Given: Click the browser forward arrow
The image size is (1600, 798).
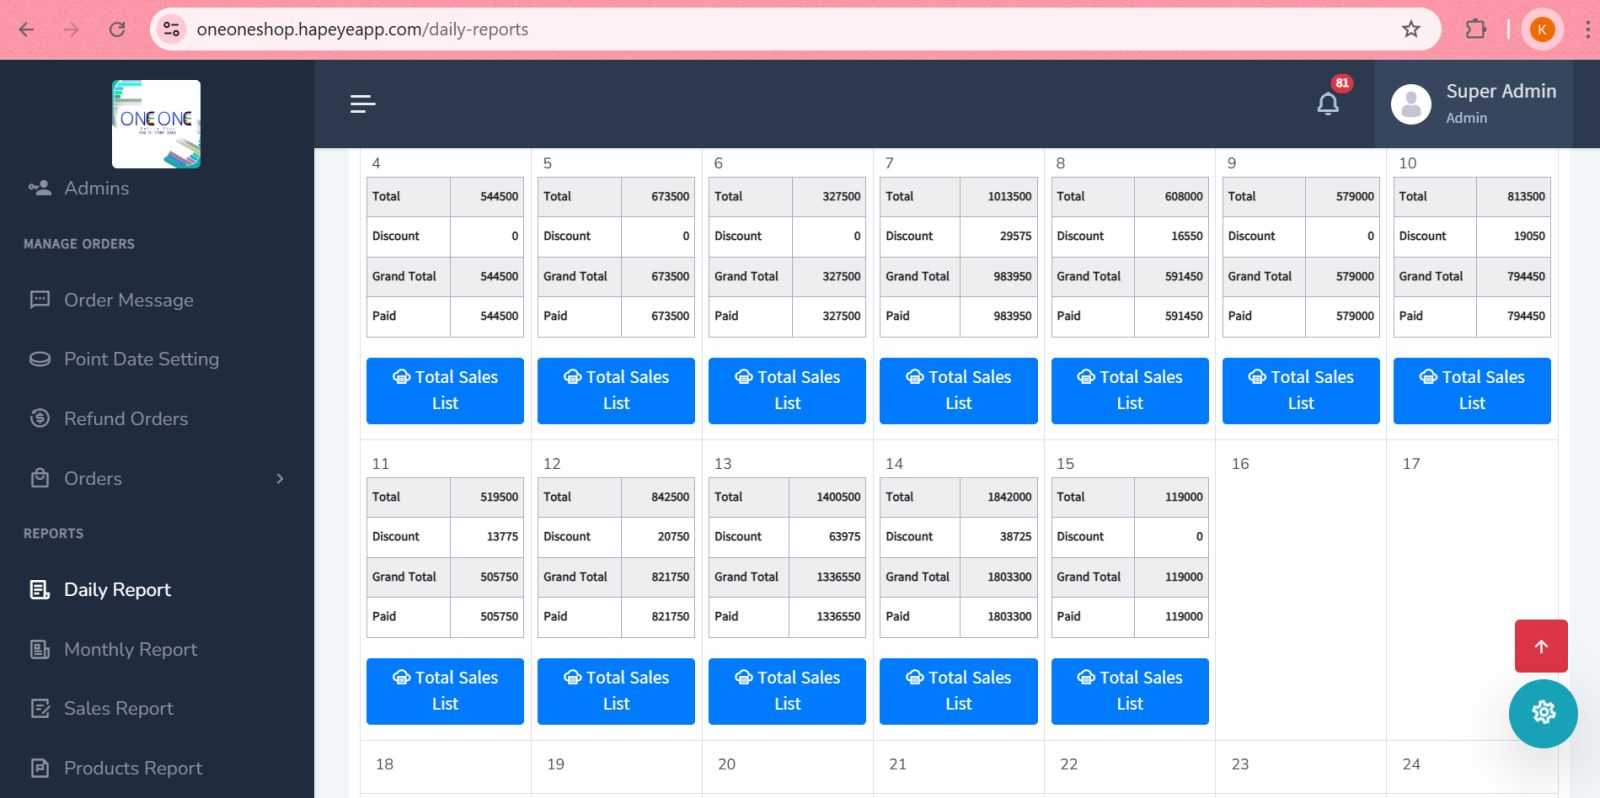Looking at the screenshot, I should coord(71,29).
